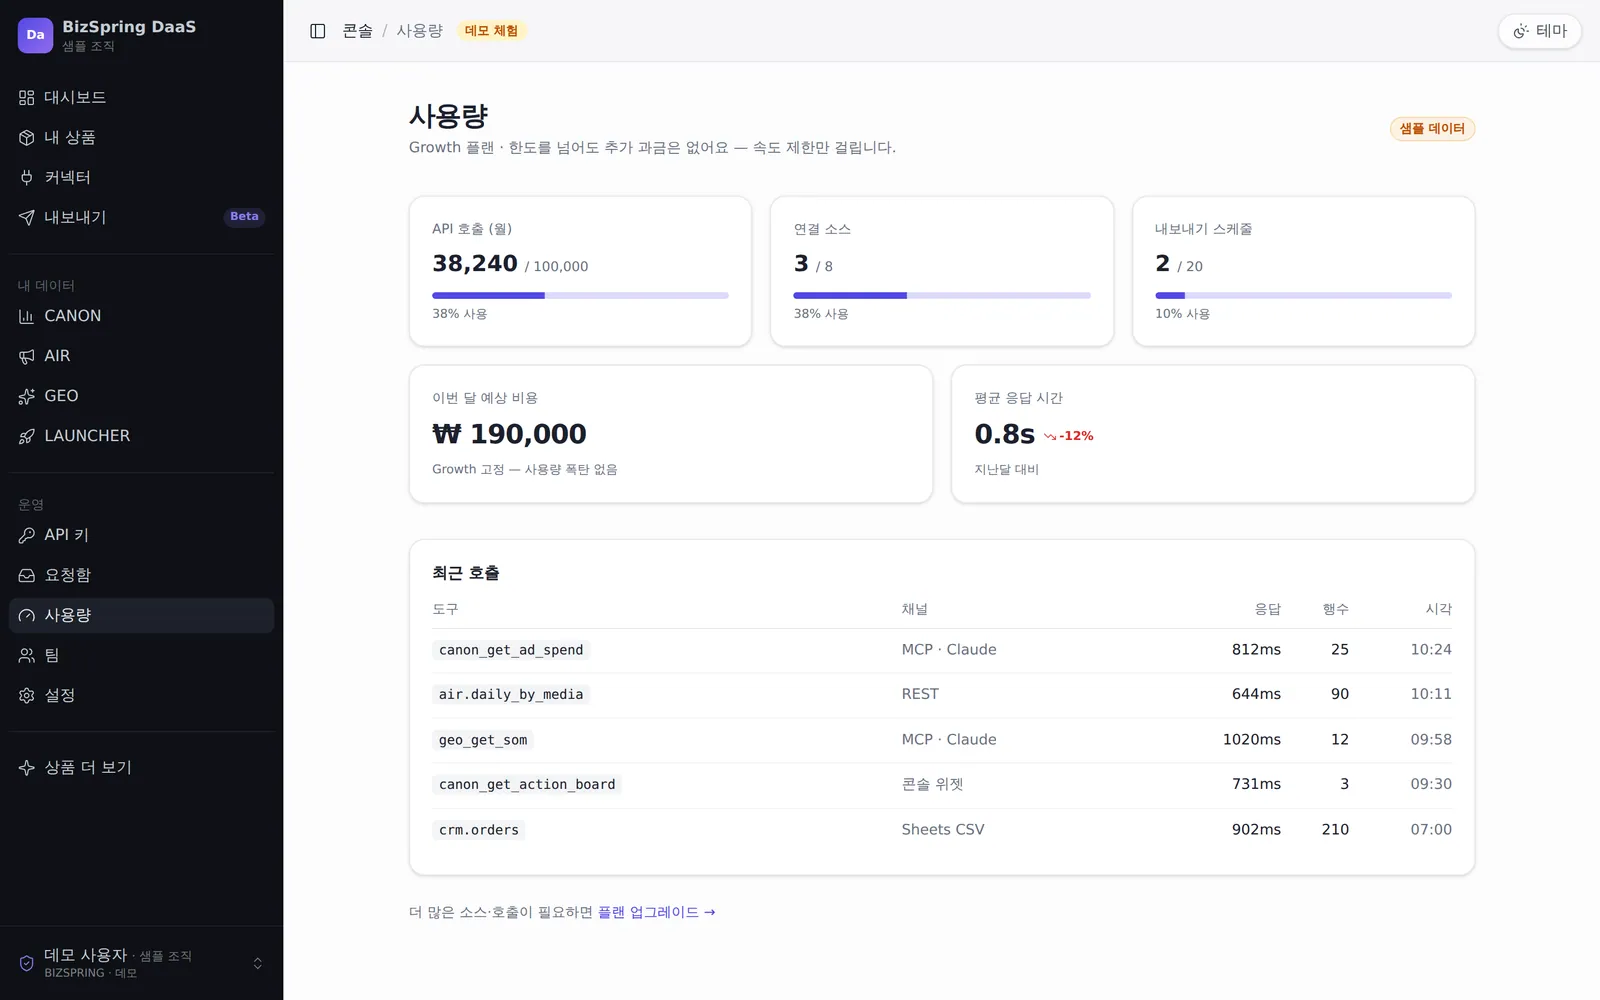Click the BizSpring DaaS logo avatar
This screenshot has height=1000, width=1600.
[35, 35]
